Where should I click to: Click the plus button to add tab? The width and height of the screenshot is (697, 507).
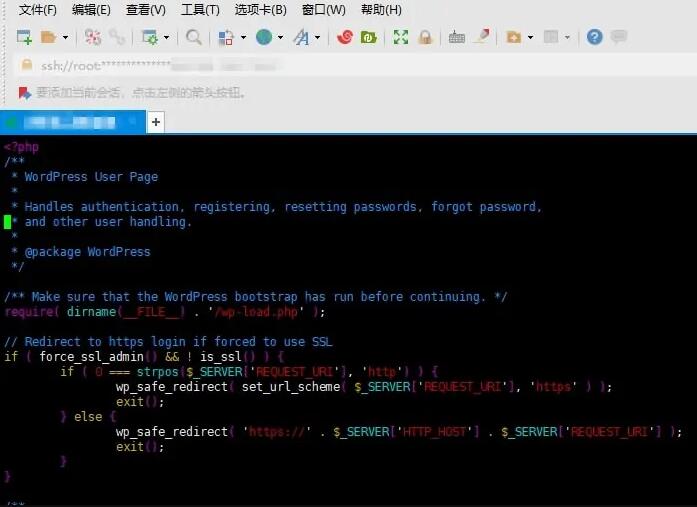coord(156,122)
